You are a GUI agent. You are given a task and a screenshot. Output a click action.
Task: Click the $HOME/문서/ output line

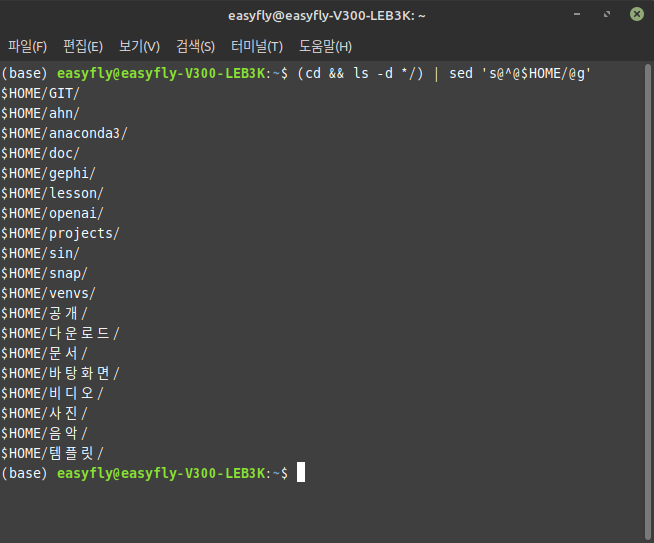point(44,354)
